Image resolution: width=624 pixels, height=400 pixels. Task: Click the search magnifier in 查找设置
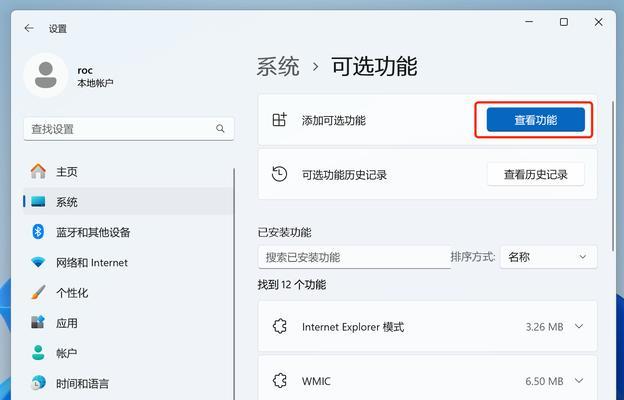[x=220, y=129]
